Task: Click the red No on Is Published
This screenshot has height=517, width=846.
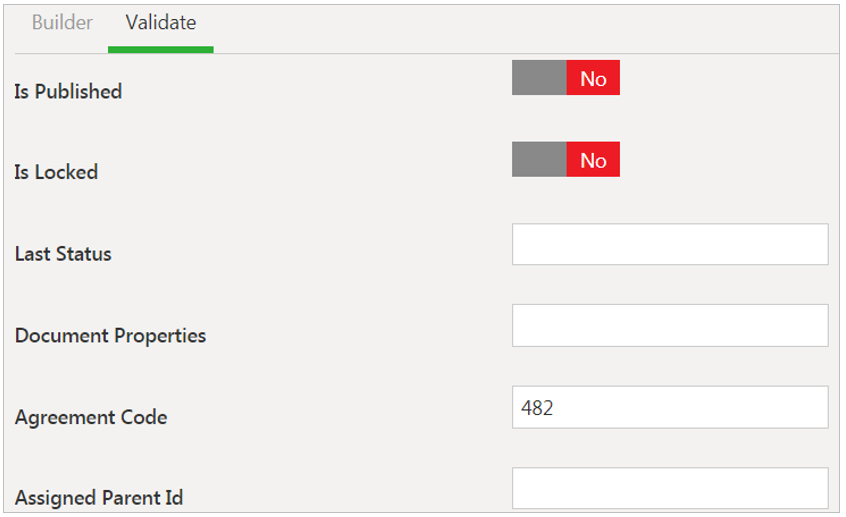Action: point(593,78)
